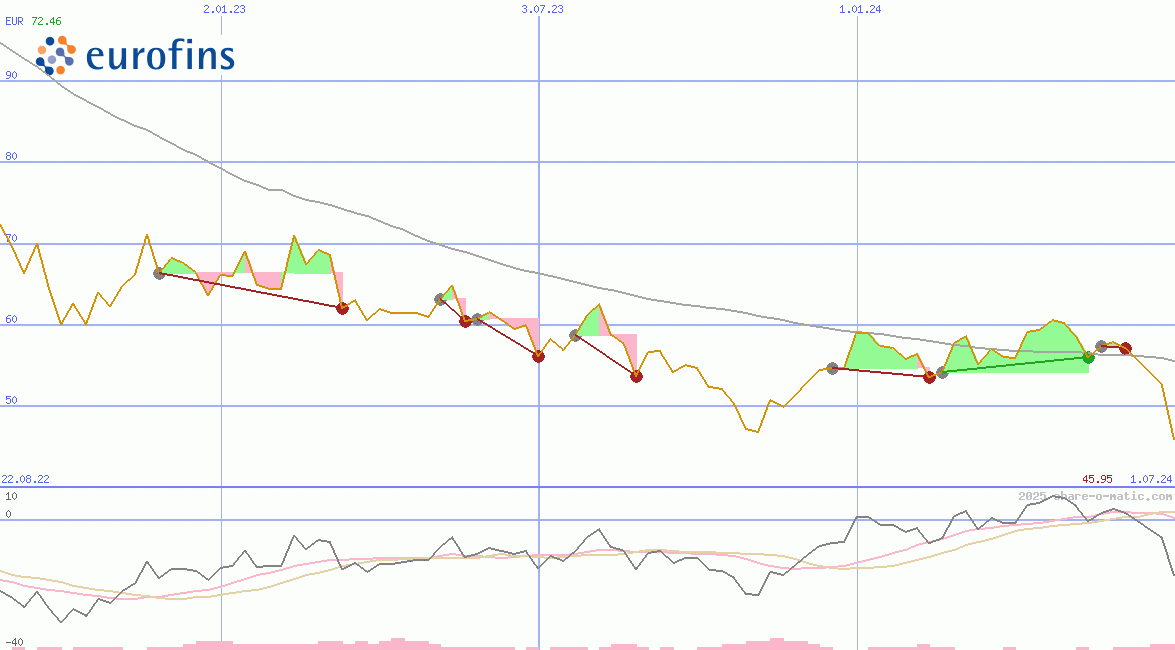Click the first red marker after 2.01.23

point(342,307)
